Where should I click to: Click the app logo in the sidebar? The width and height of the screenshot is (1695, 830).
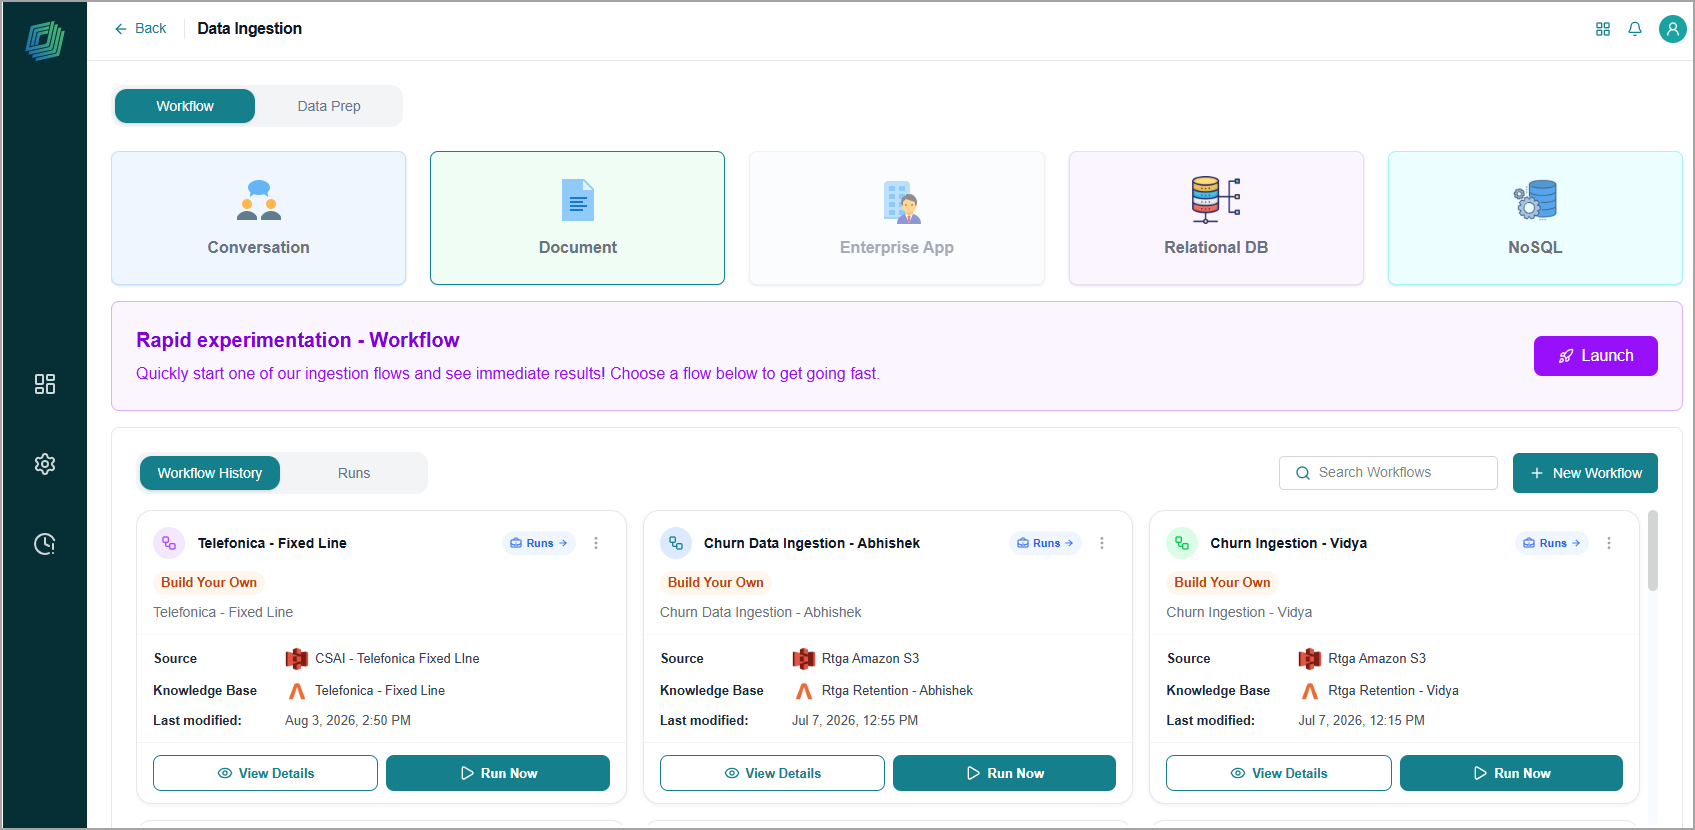click(x=45, y=40)
